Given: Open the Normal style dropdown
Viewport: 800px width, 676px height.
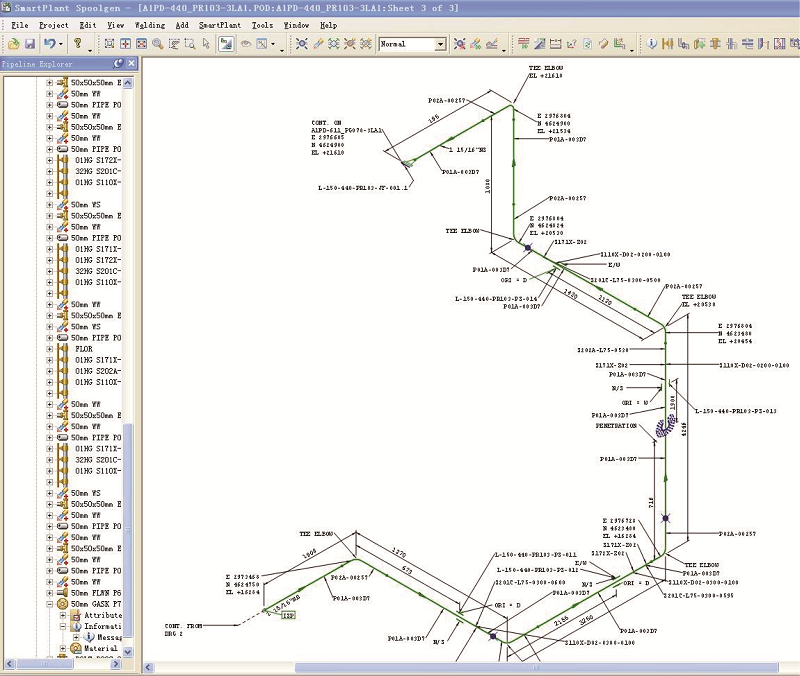Looking at the screenshot, I should (x=440, y=44).
